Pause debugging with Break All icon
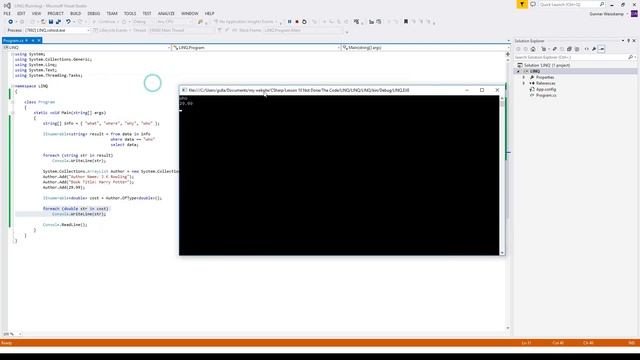The width and height of the screenshot is (640, 360). [289, 22]
